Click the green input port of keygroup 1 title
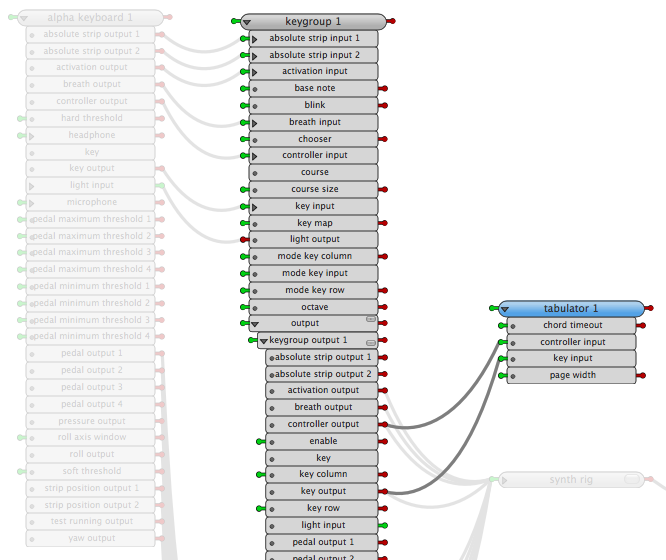This screenshot has height=560, width=666. (236, 21)
